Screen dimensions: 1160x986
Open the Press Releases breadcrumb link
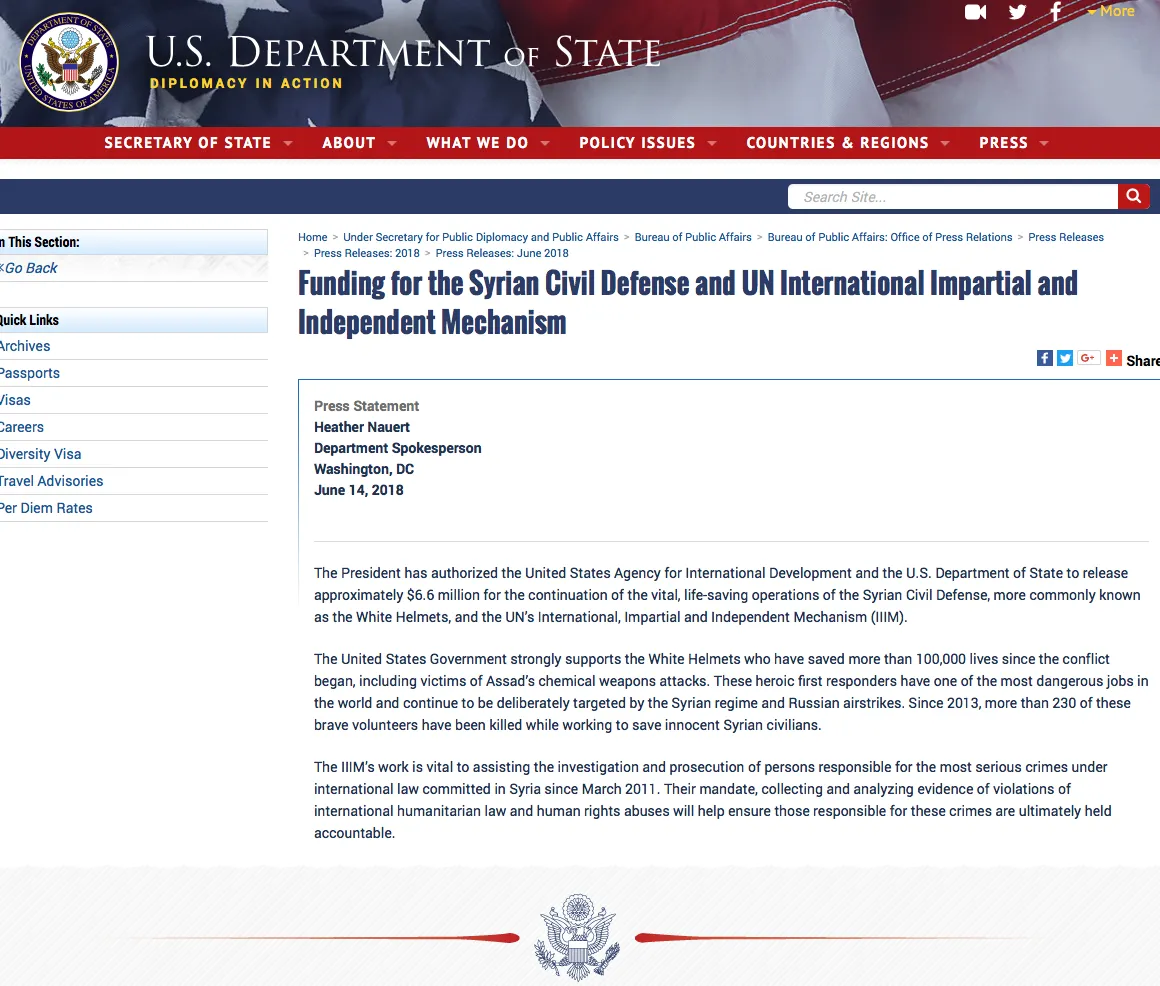[1066, 237]
